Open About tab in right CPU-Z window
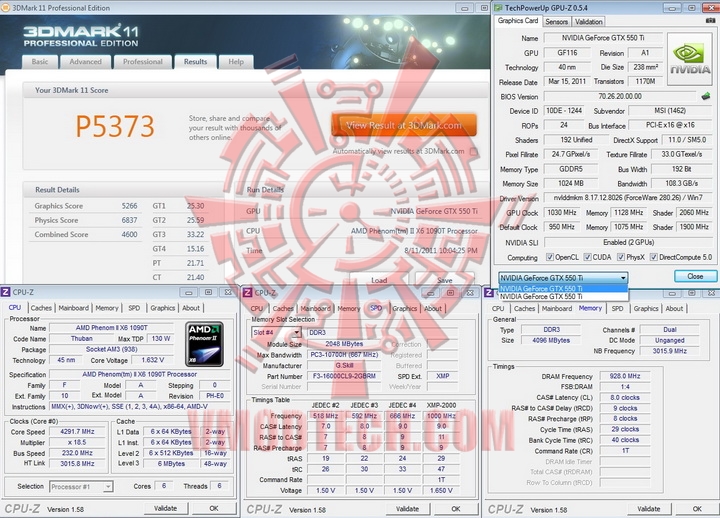720x518 pixels. pos(674,309)
